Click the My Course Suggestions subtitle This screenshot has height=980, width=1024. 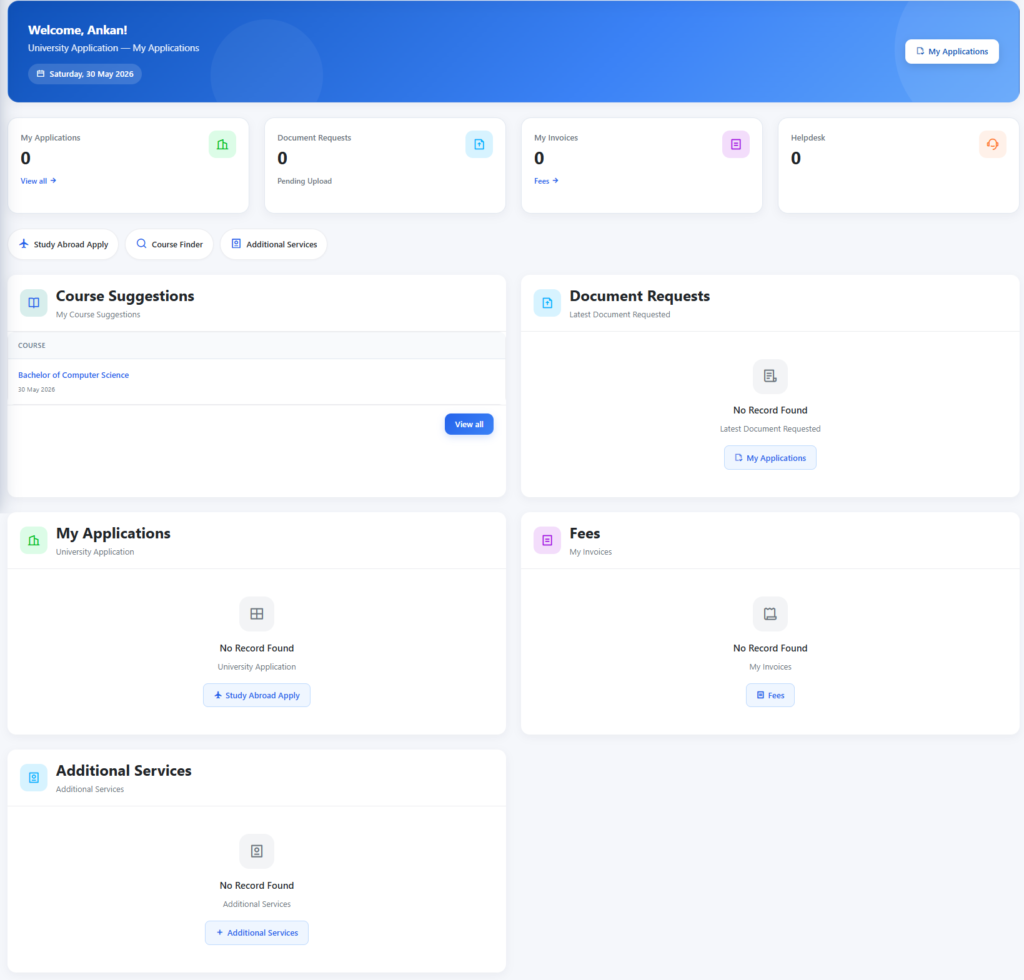point(98,315)
